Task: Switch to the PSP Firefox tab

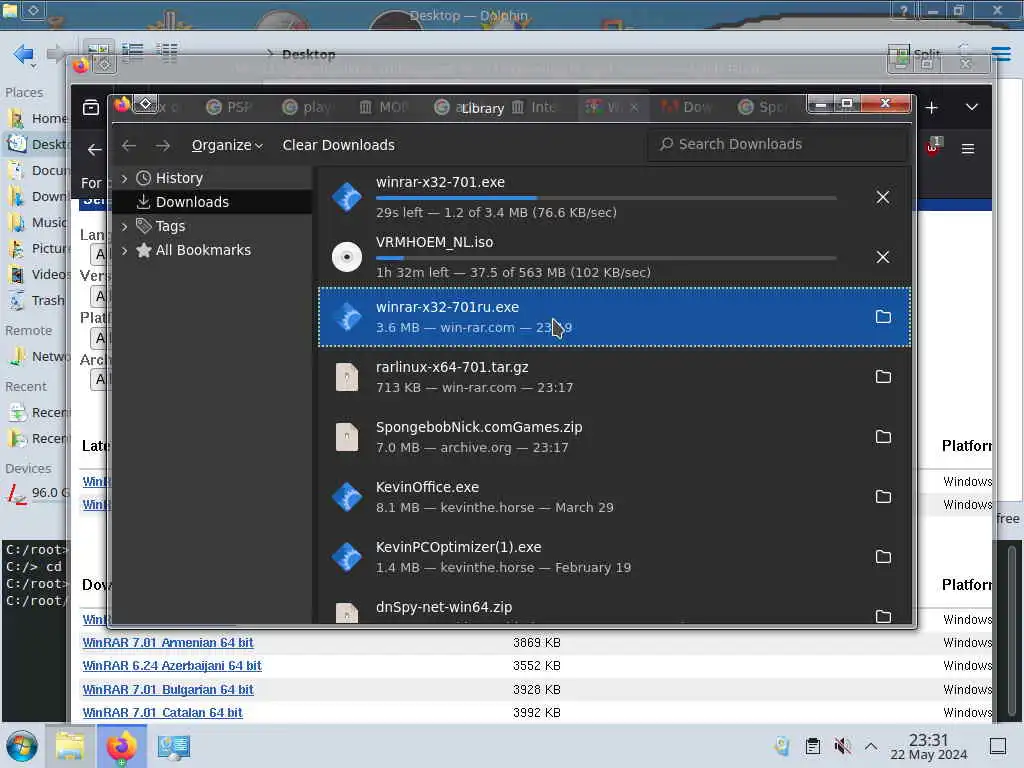Action: (229, 107)
